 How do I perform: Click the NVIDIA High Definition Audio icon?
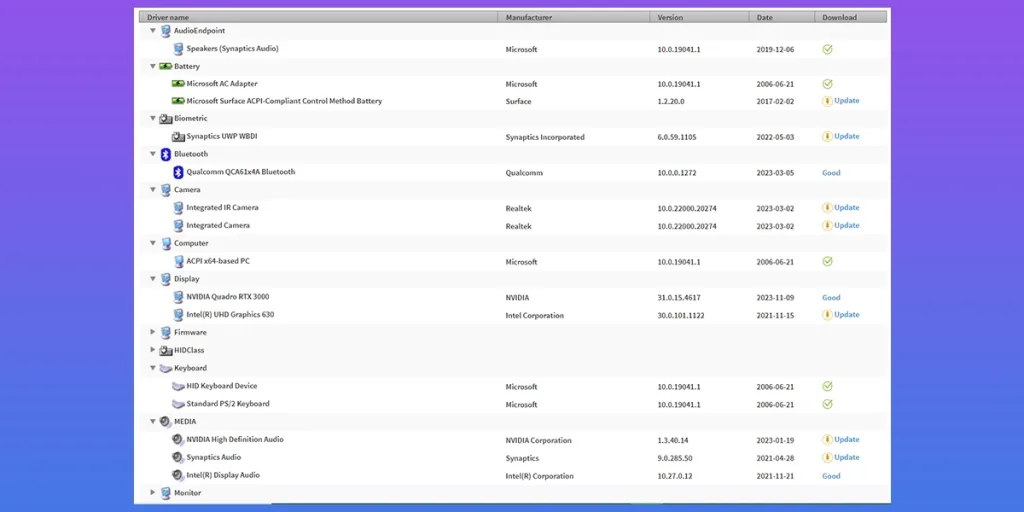pos(178,439)
